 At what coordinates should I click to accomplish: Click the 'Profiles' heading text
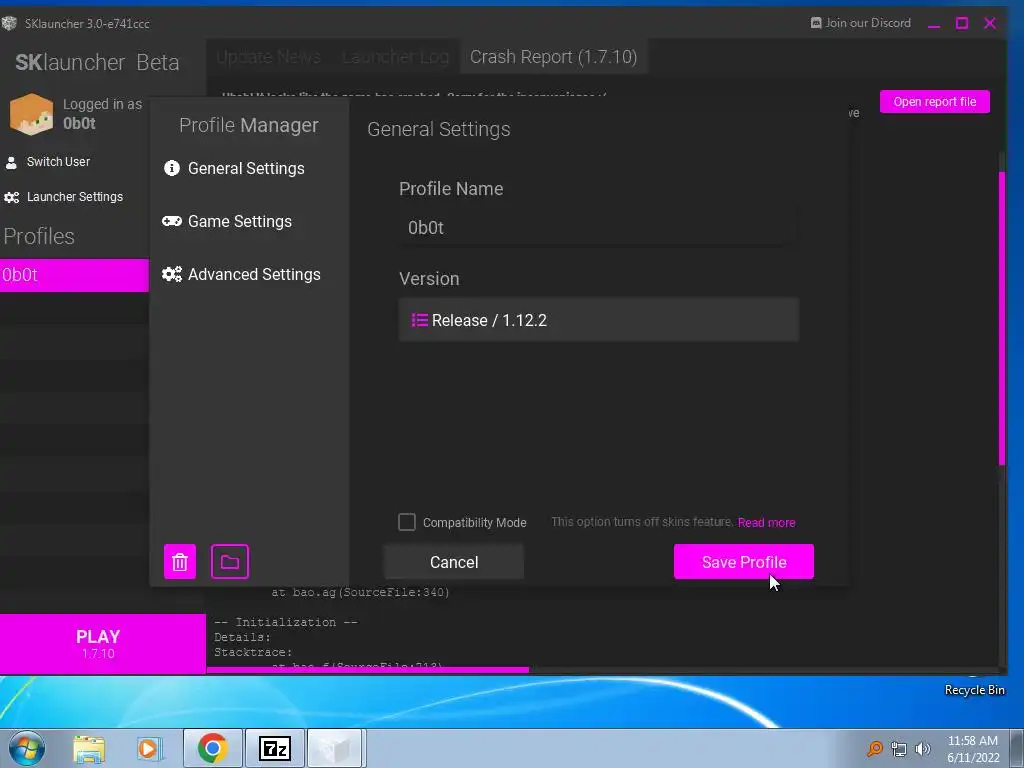(39, 236)
